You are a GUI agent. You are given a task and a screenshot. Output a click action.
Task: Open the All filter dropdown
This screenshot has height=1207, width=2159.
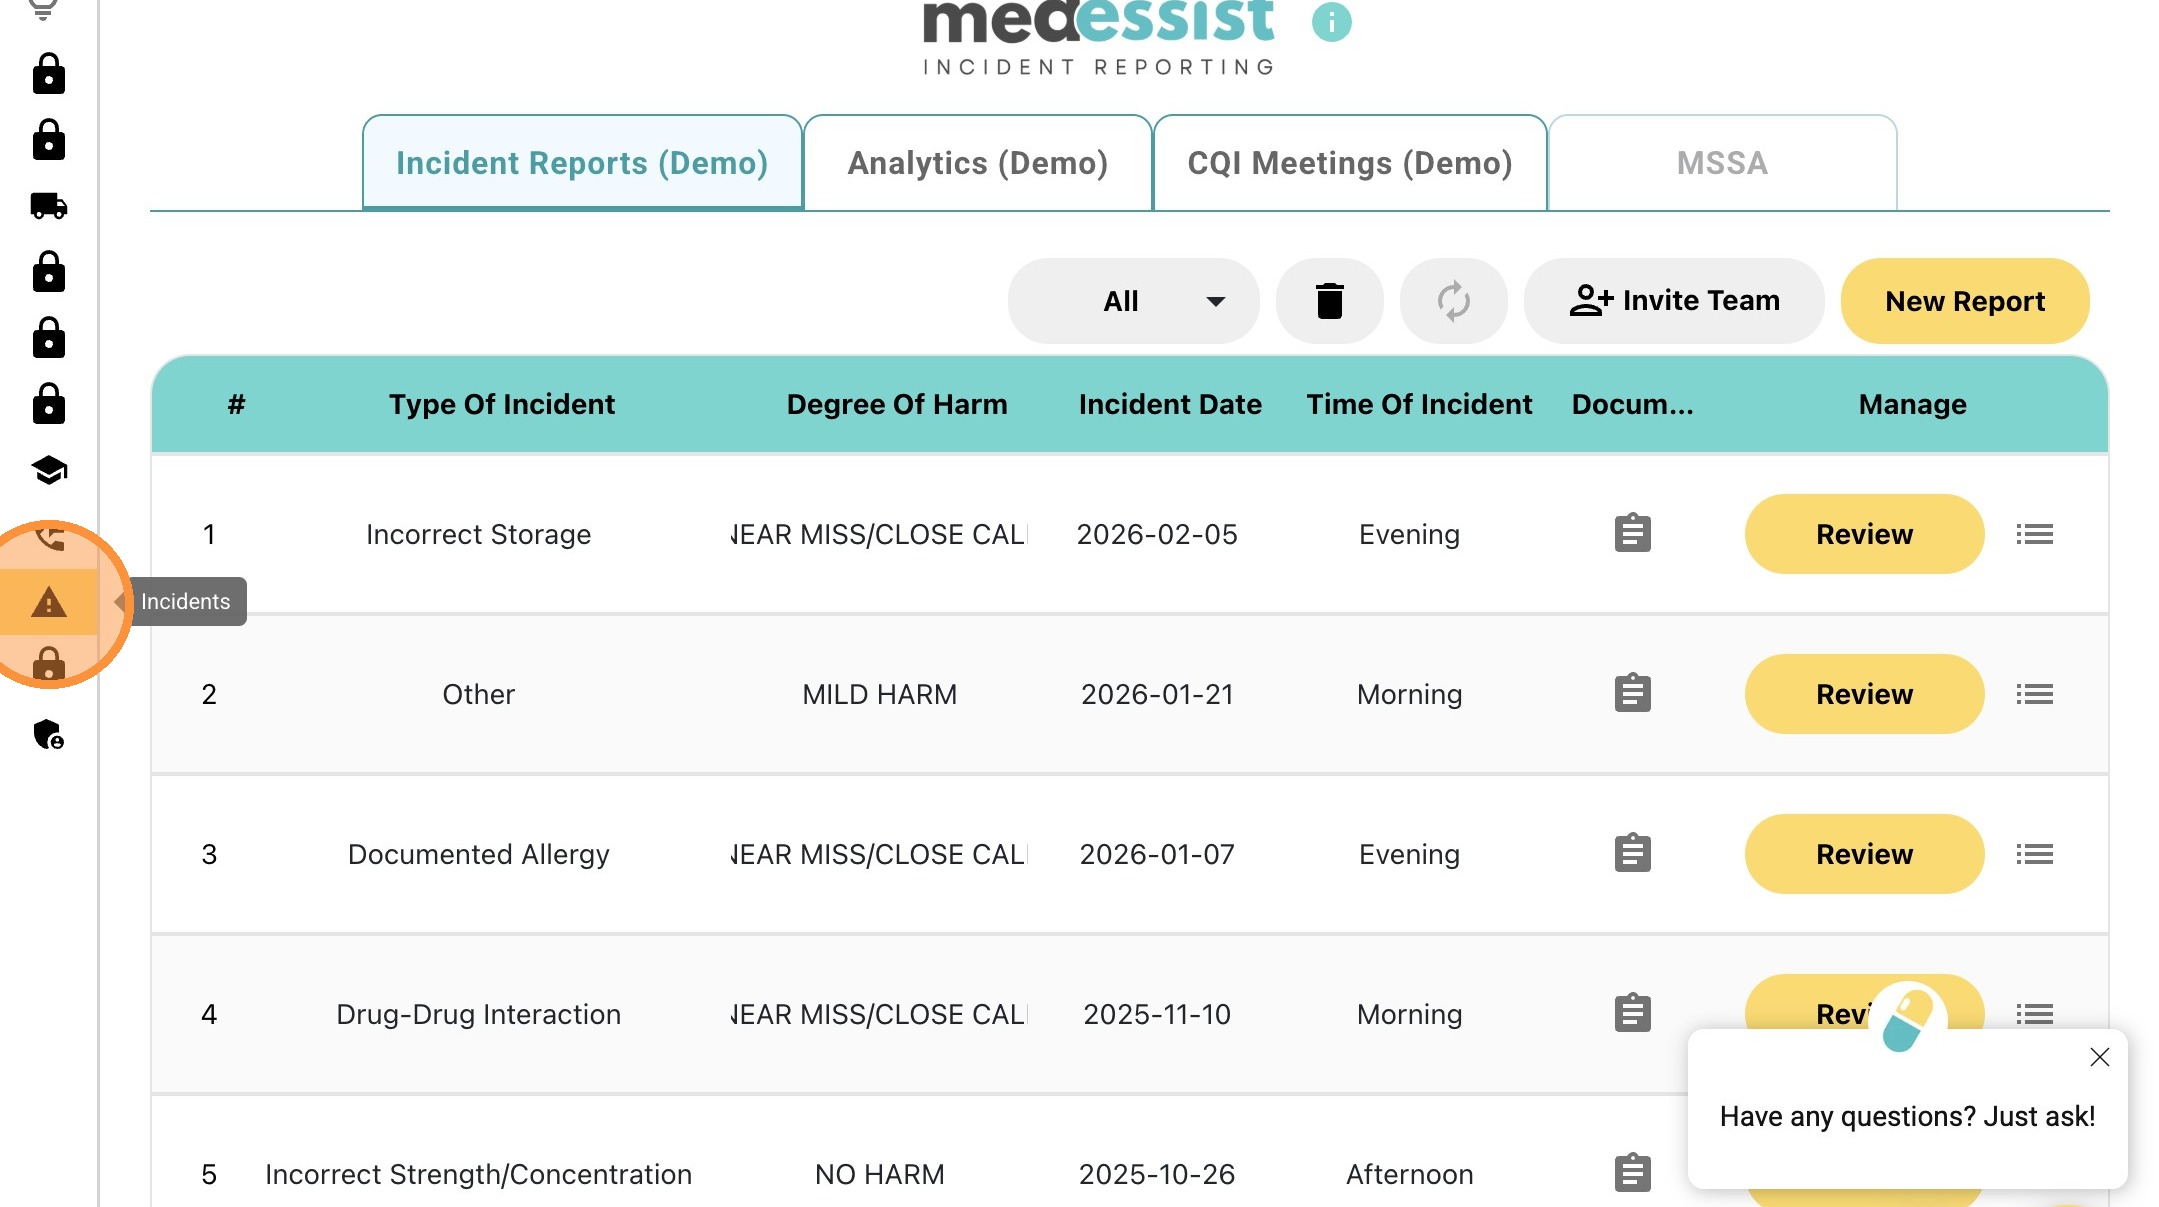(1133, 301)
